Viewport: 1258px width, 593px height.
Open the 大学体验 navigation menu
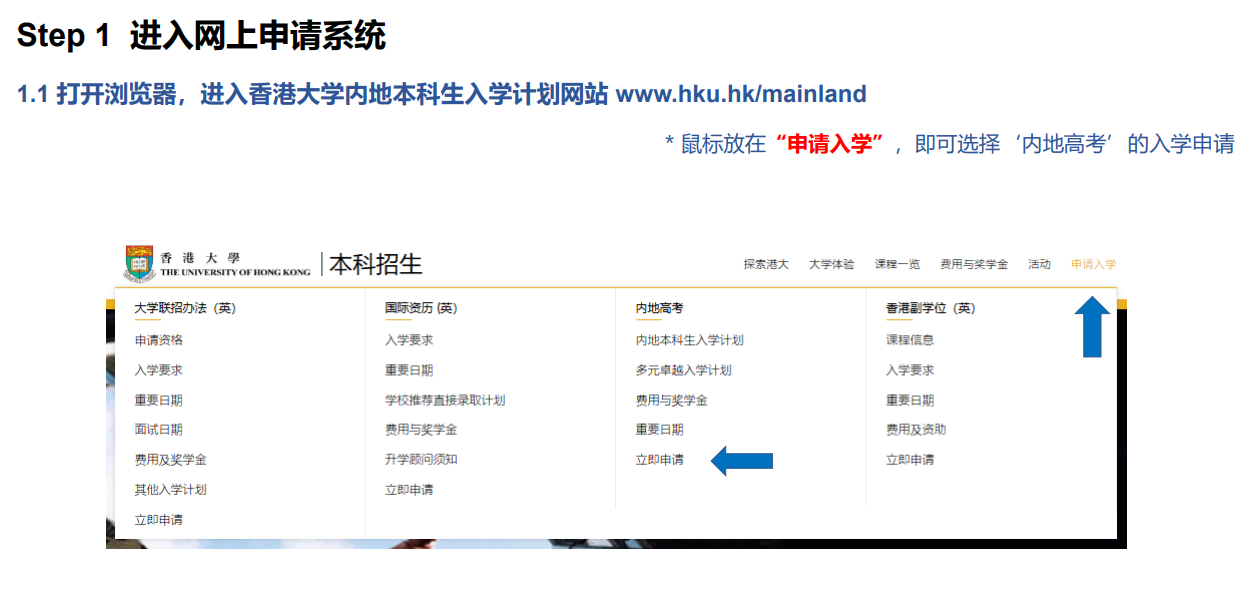(831, 265)
